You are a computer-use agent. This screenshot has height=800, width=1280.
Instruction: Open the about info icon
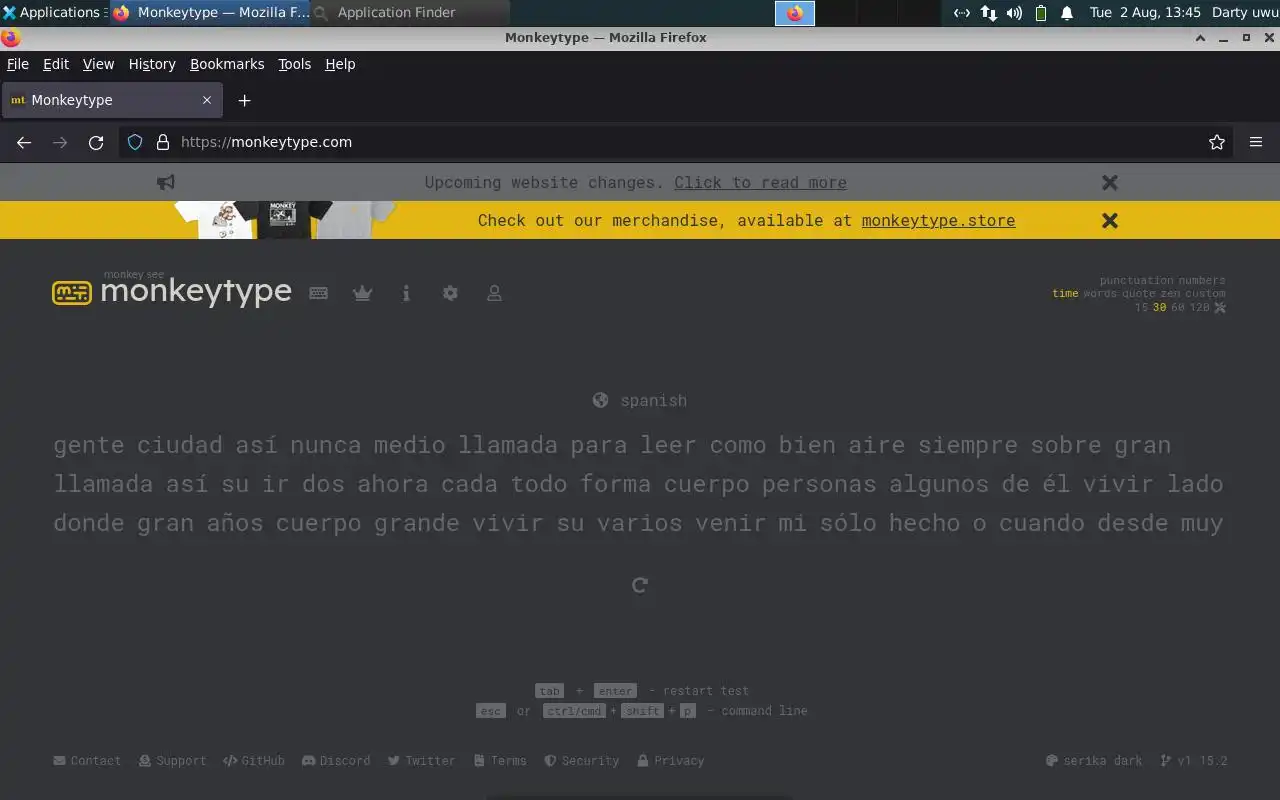point(406,293)
